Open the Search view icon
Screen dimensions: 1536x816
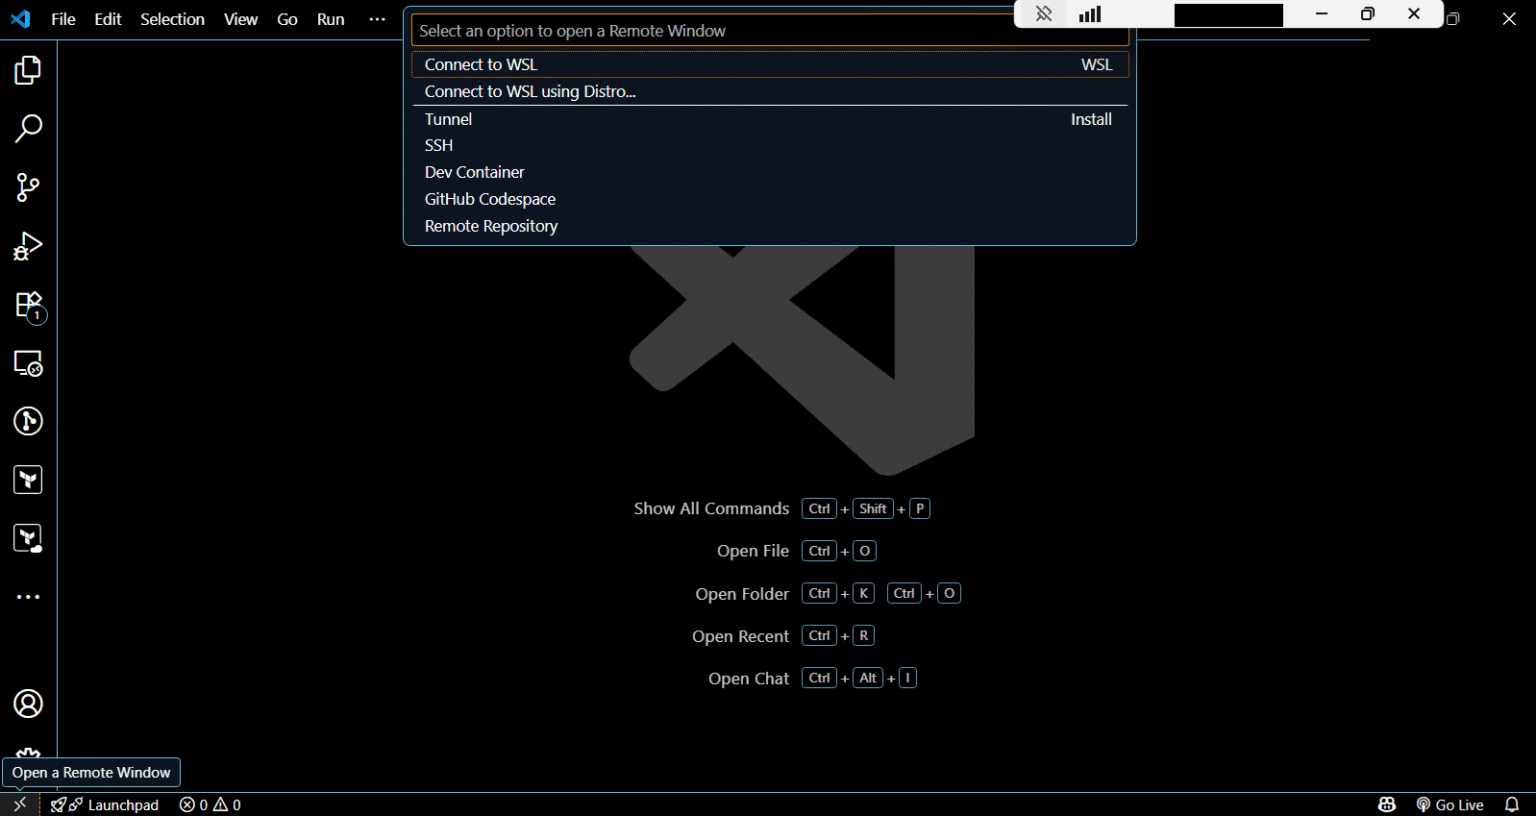click(28, 128)
